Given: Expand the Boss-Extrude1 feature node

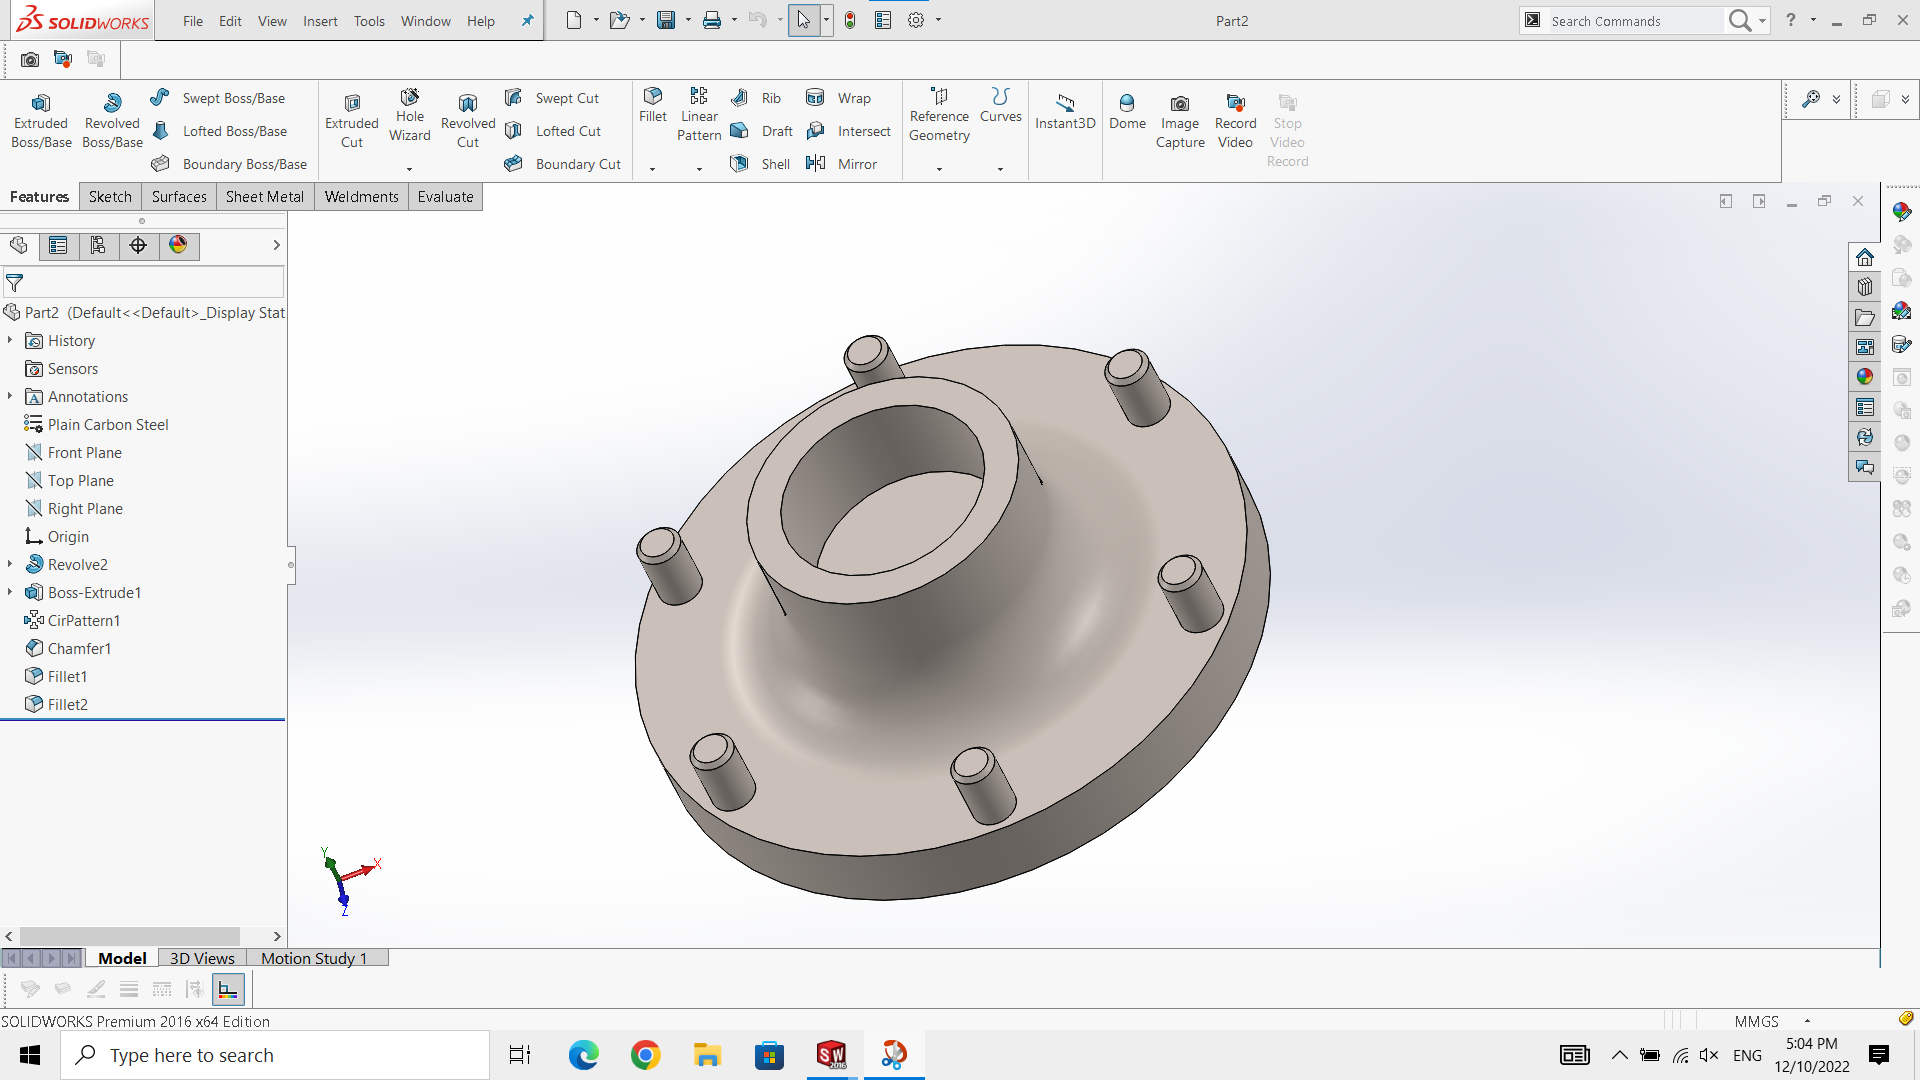Looking at the screenshot, I should coord(10,592).
